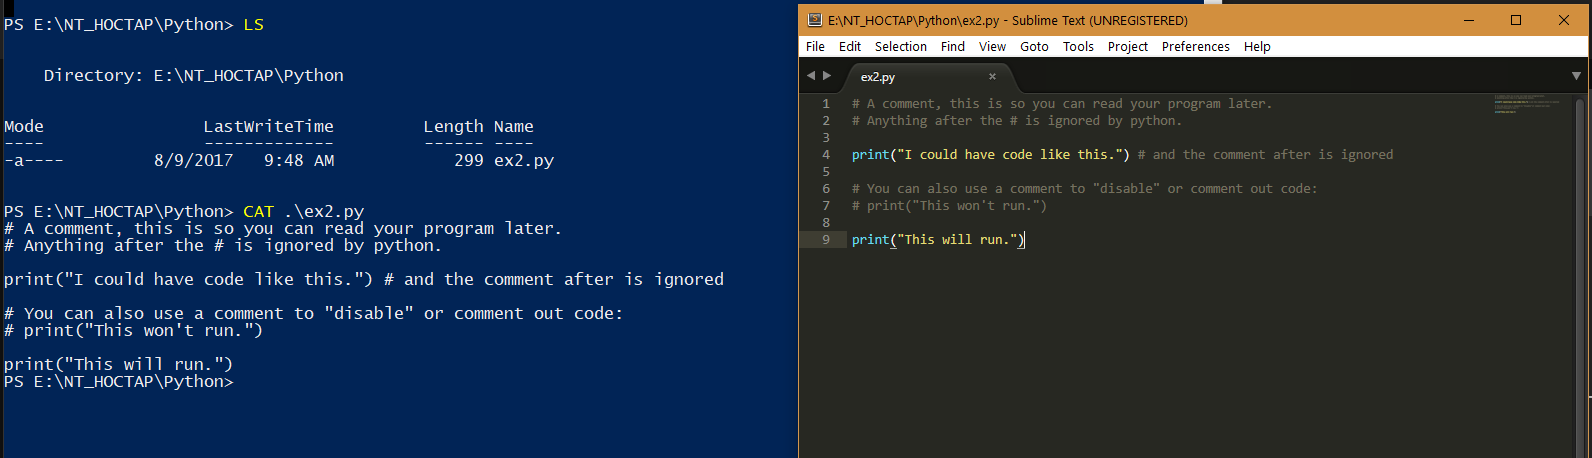
Task: Select the ex2.py tab
Action: [x=878, y=77]
